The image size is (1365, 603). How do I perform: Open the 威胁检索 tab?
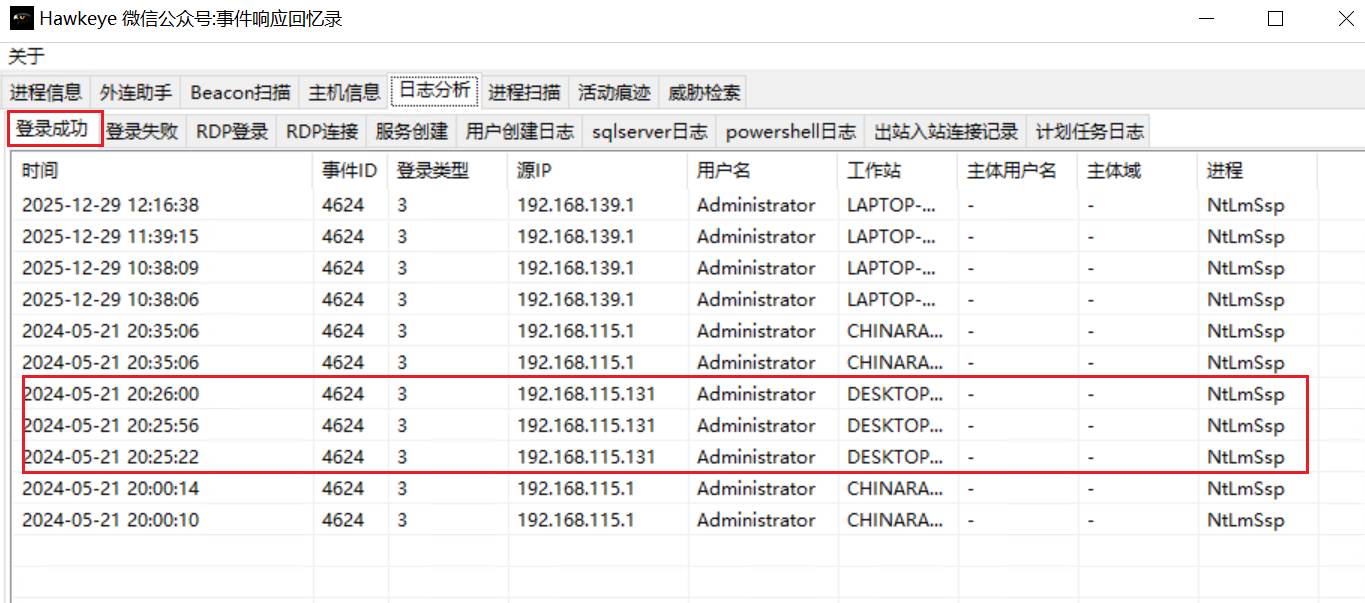pos(704,93)
